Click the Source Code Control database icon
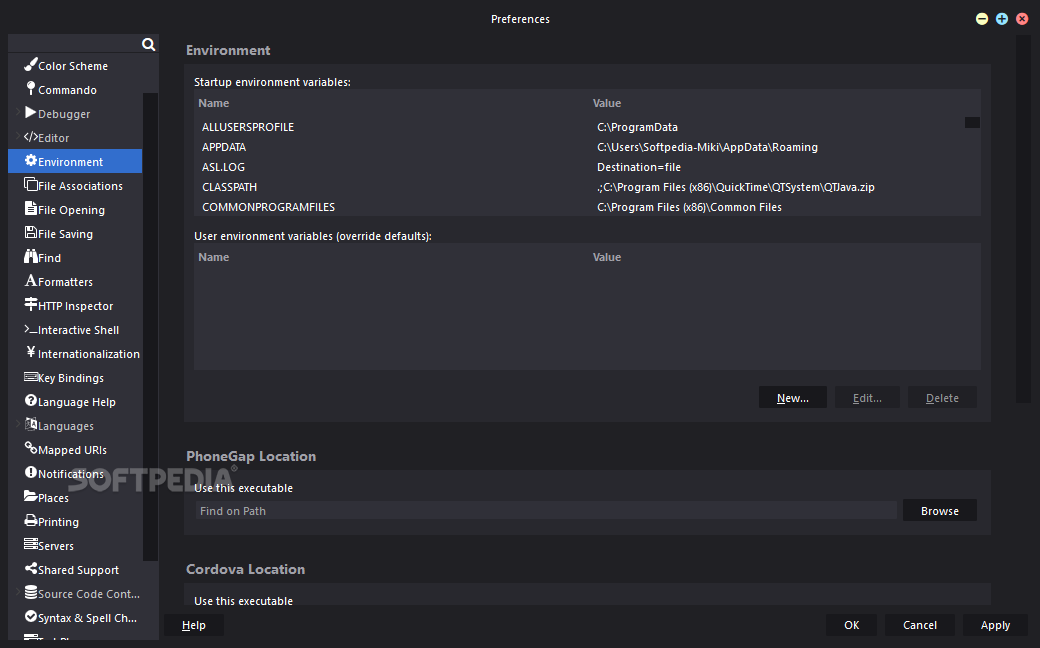The width and height of the screenshot is (1040, 648). [x=31, y=592]
